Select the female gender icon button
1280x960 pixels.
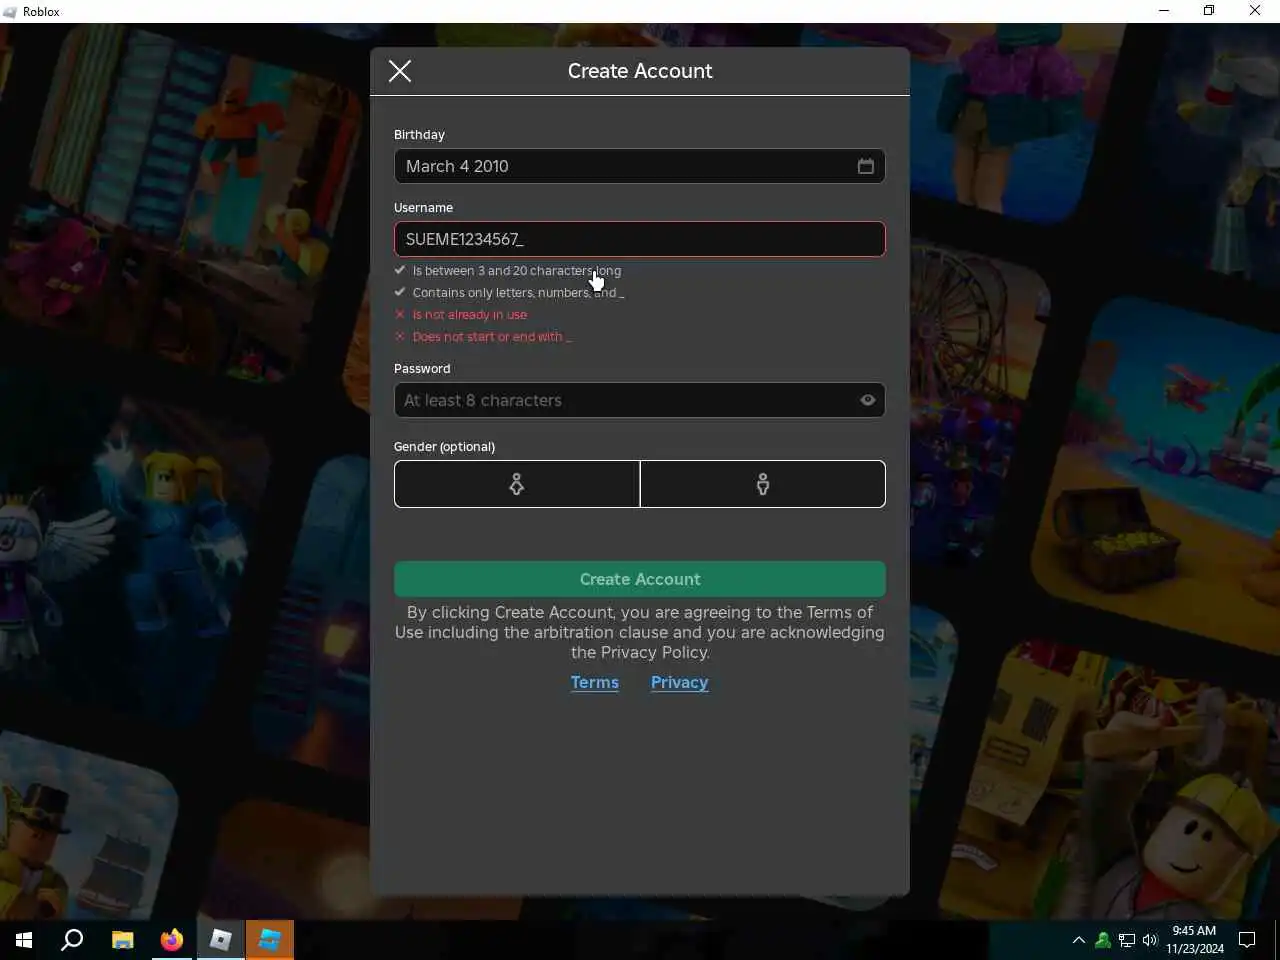[x=517, y=484]
